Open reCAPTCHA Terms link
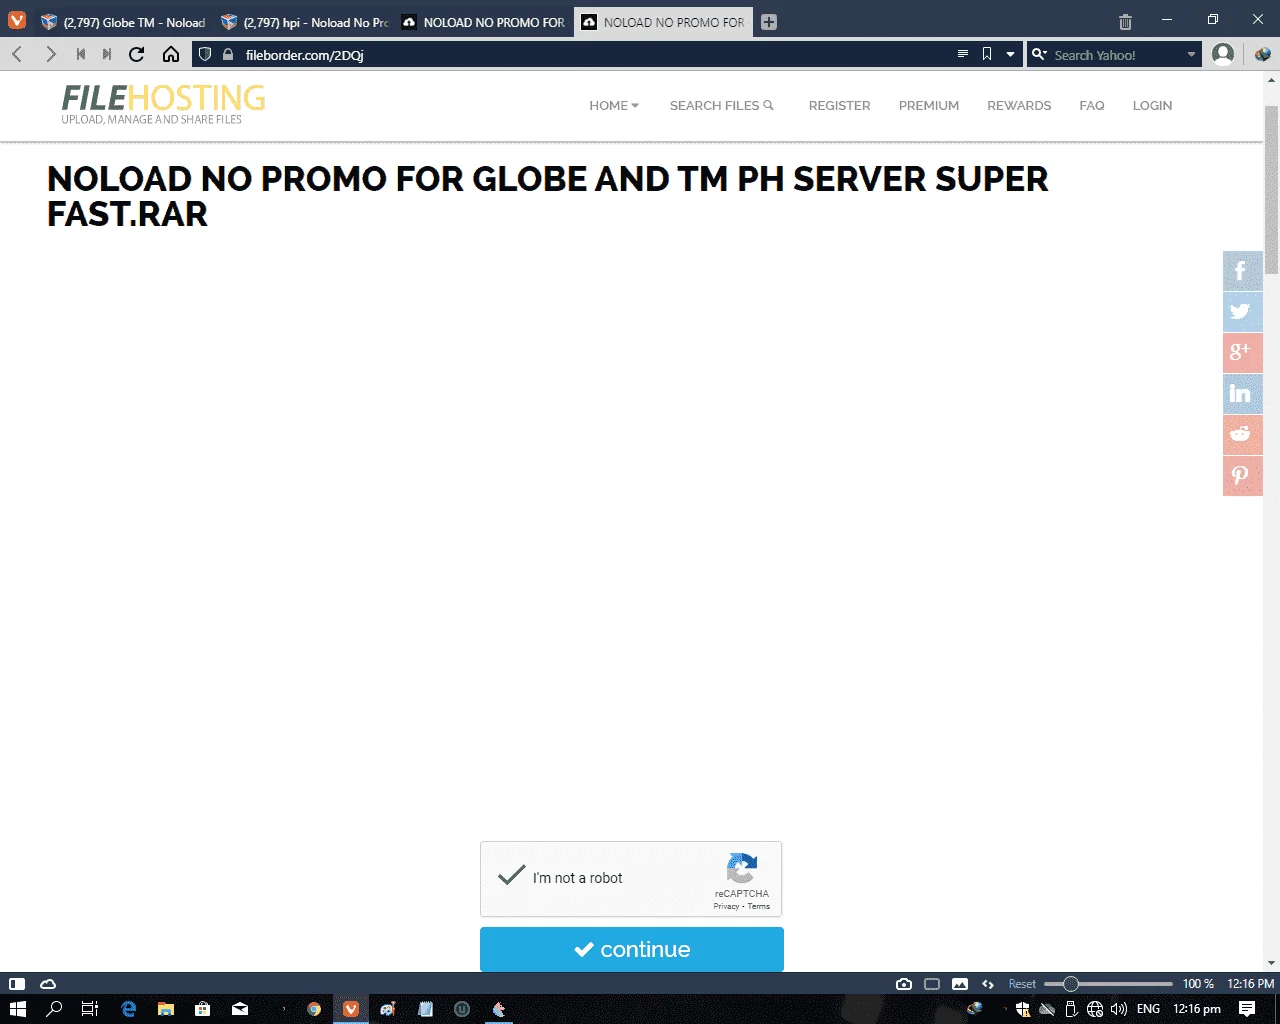The width and height of the screenshot is (1280, 1024). point(759,907)
